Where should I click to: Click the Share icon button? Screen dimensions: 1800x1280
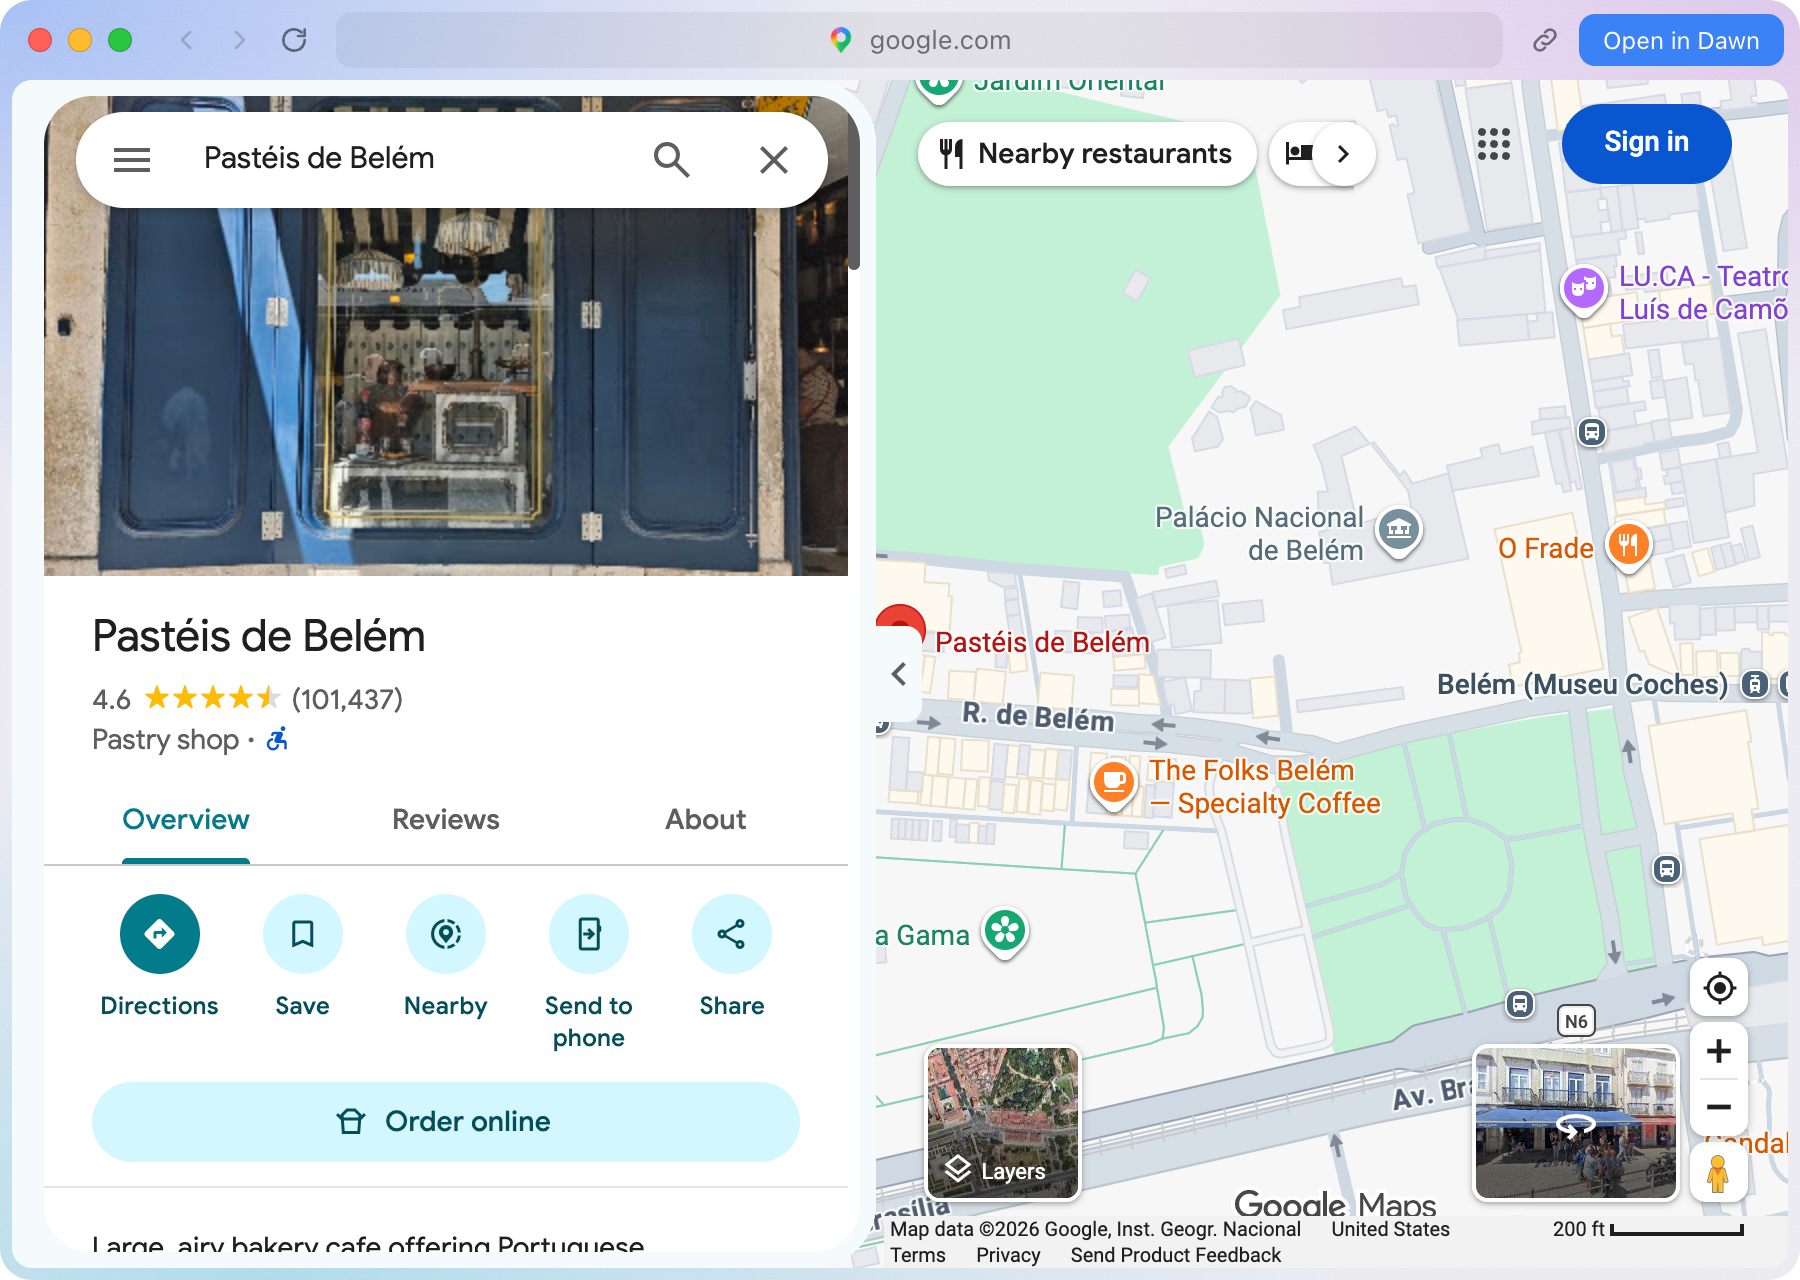732,934
